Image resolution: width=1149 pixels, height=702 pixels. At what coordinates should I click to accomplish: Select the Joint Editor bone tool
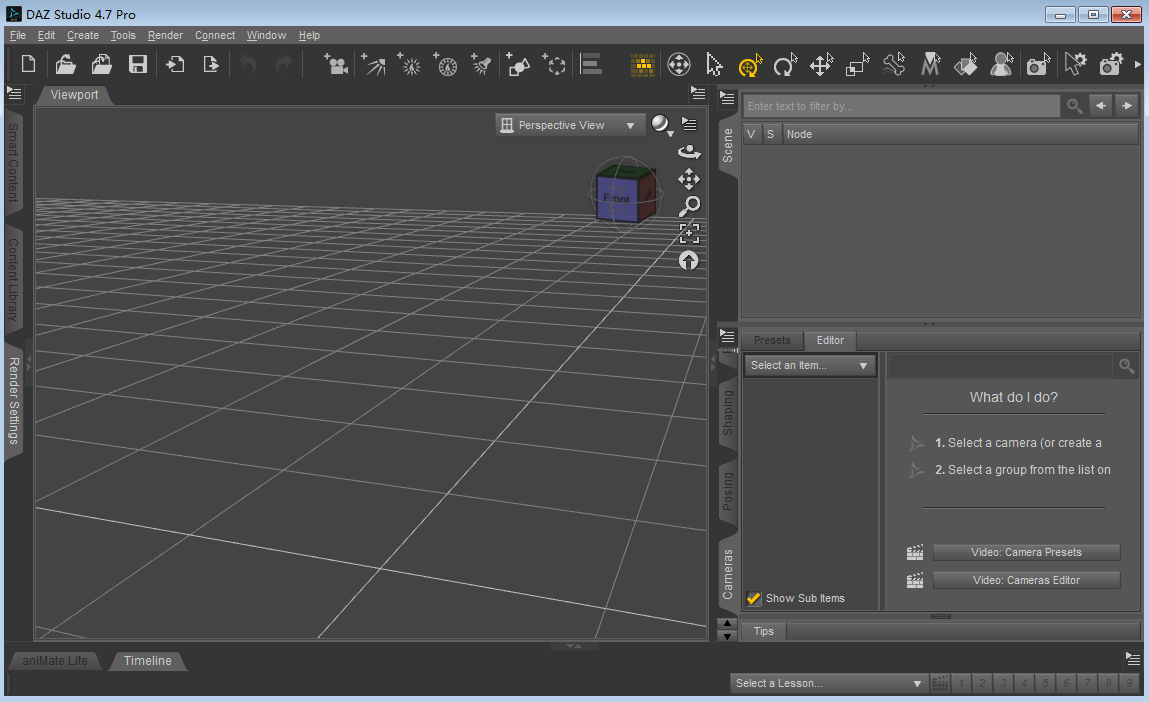pos(894,64)
